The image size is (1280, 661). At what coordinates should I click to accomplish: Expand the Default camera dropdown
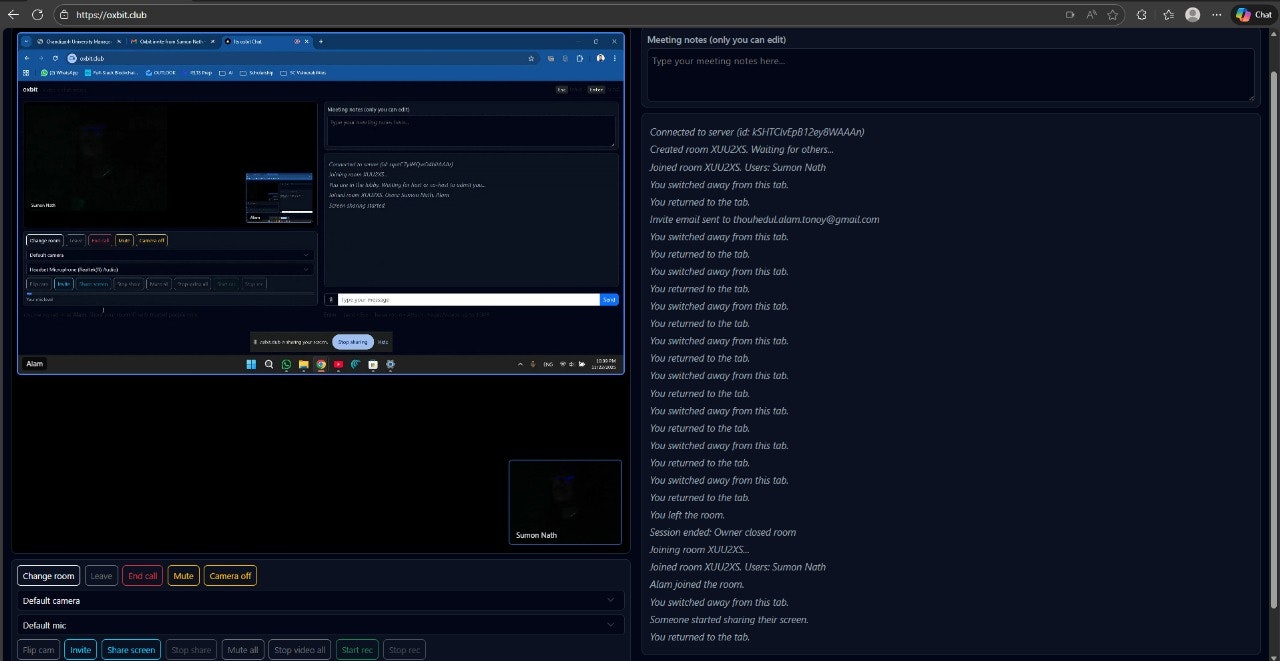pyautogui.click(x=320, y=600)
